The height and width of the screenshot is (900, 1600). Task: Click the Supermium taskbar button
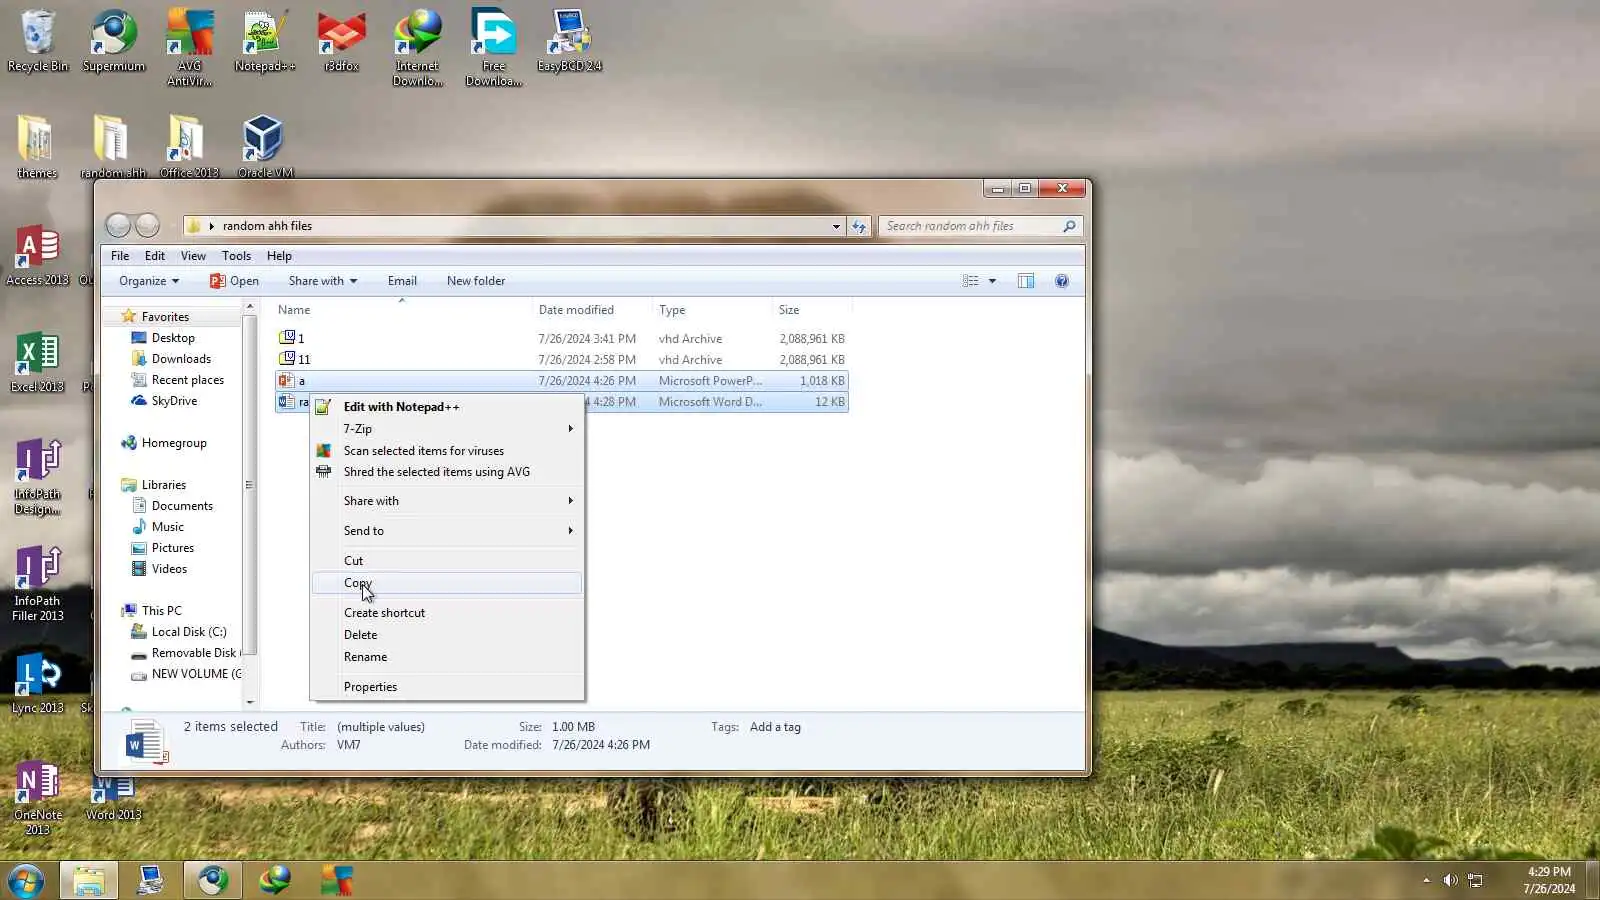[x=212, y=880]
